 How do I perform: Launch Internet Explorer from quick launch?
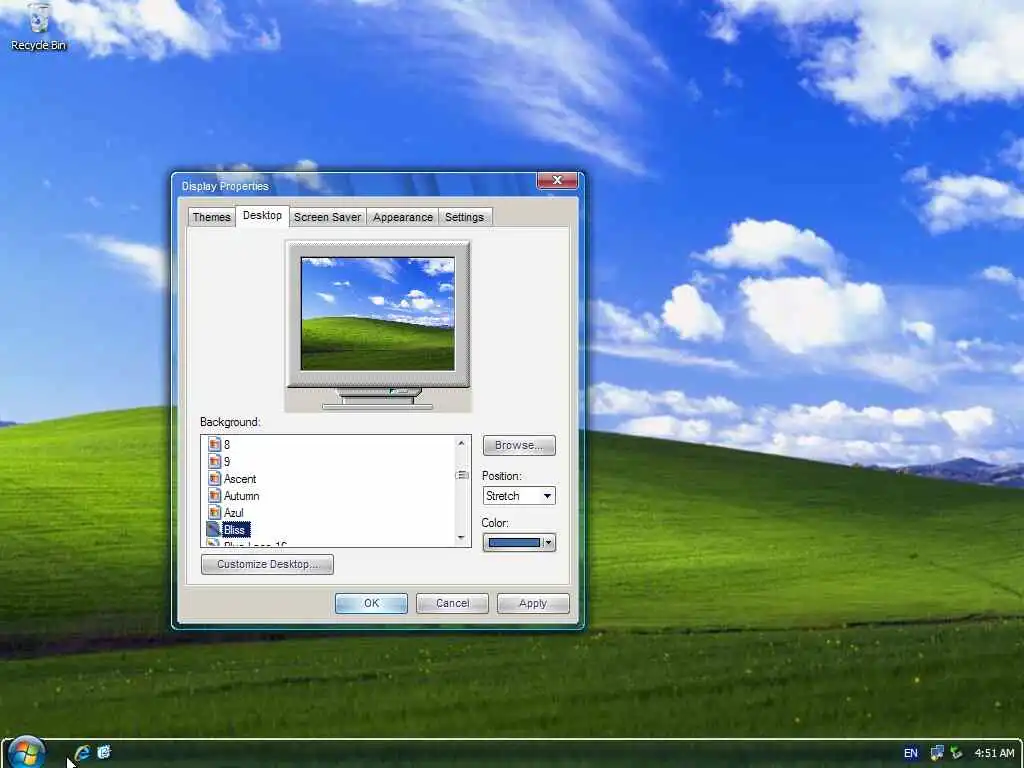pyautogui.click(x=82, y=753)
